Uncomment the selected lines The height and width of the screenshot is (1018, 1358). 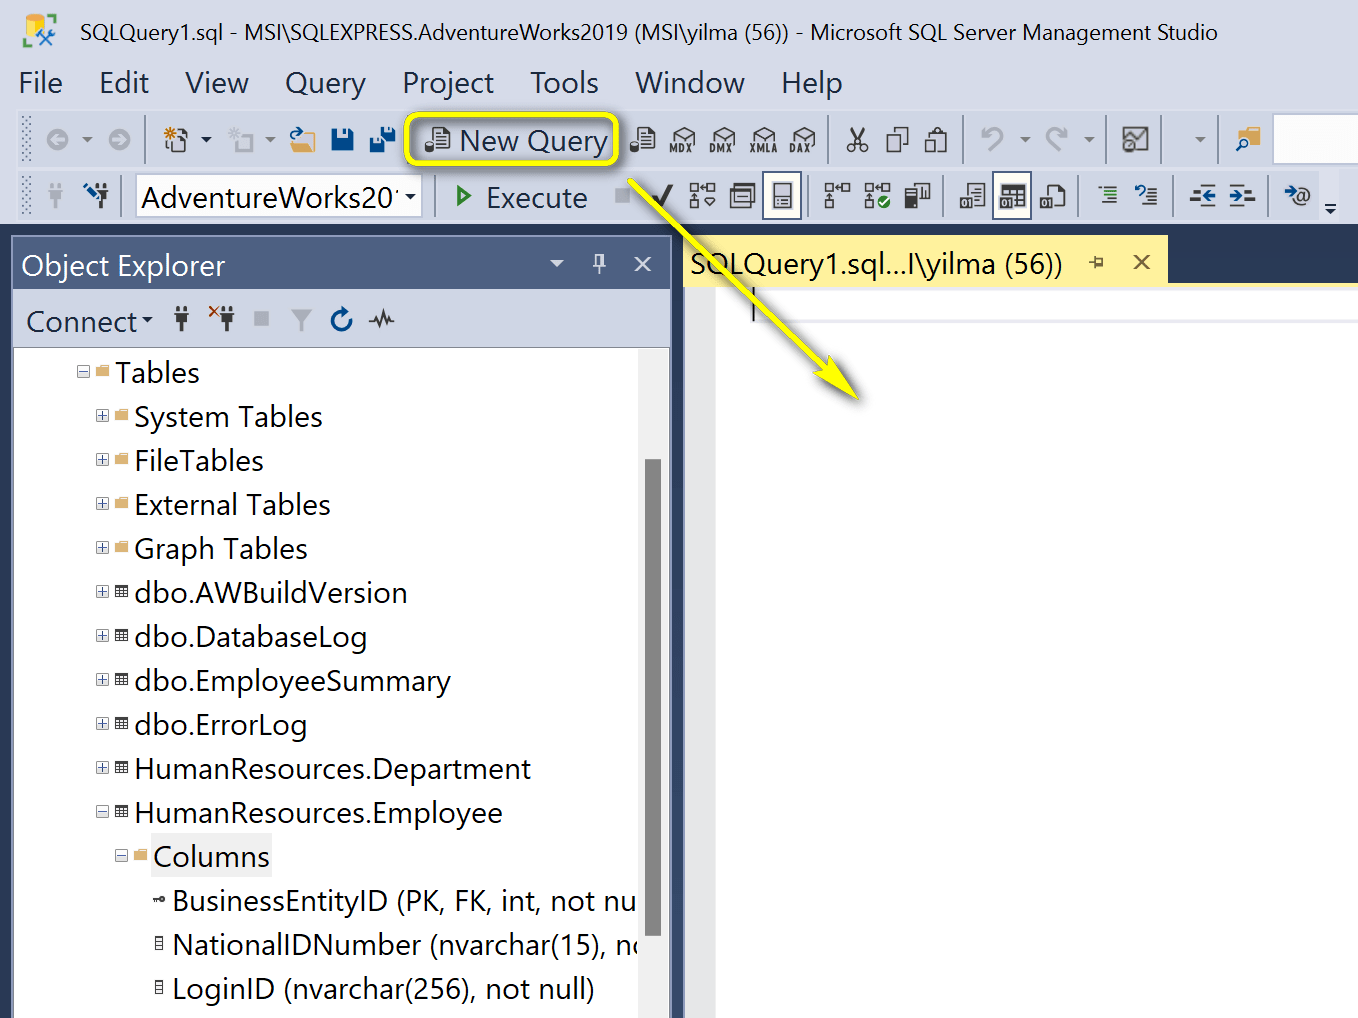pyautogui.click(x=1146, y=195)
